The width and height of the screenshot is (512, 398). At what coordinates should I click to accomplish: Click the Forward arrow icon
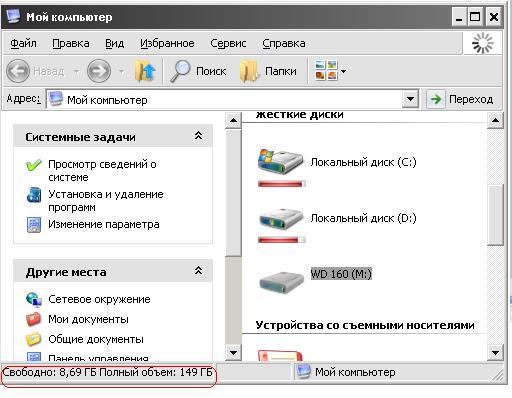coord(99,71)
